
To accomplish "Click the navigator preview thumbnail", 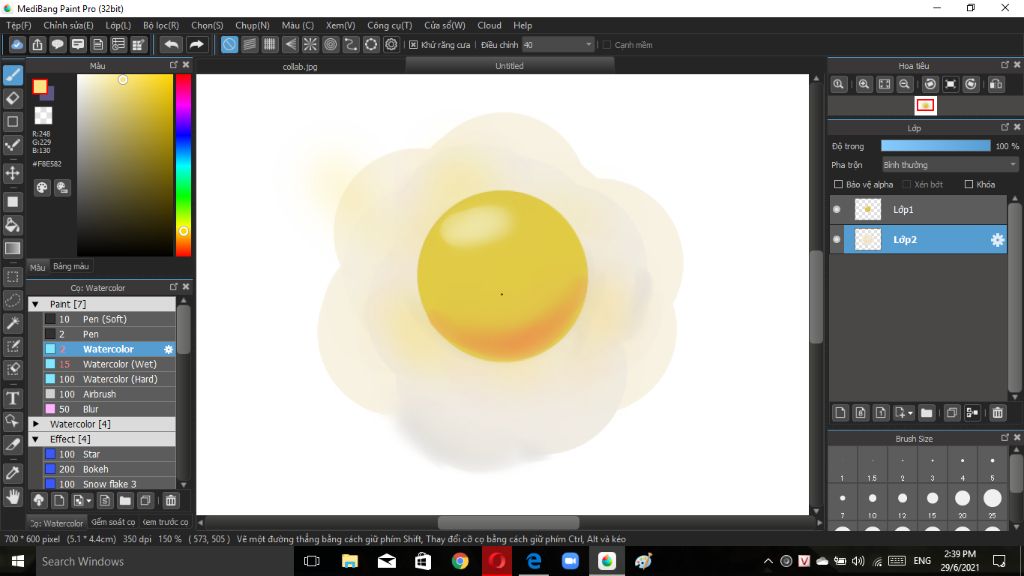I will (x=925, y=105).
